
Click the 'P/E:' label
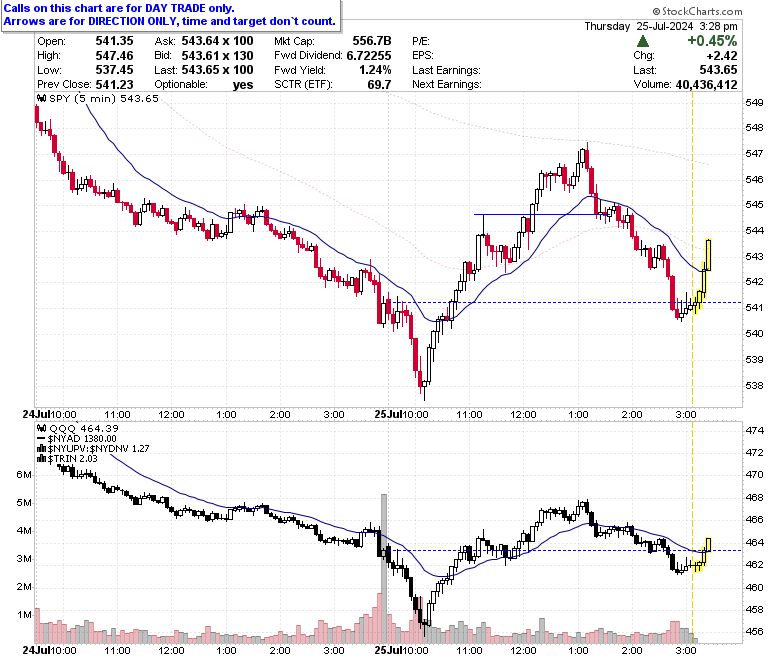point(421,41)
